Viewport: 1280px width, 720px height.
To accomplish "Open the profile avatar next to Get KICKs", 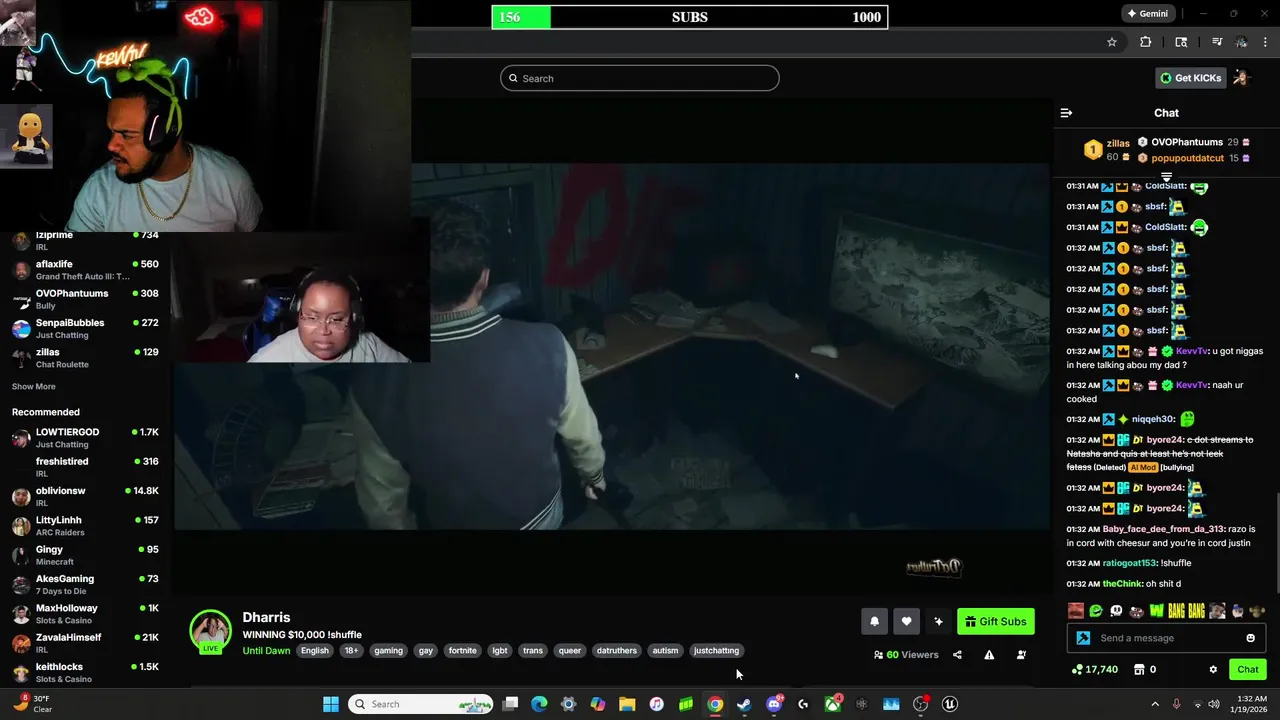I will (1241, 78).
